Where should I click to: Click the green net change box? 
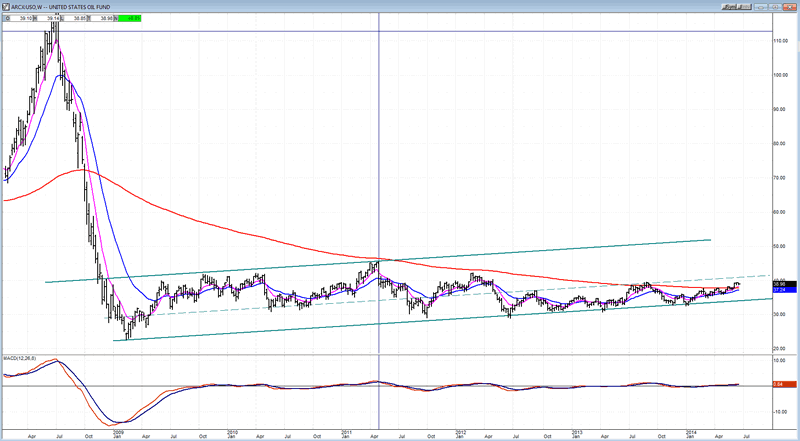pyautogui.click(x=131, y=18)
